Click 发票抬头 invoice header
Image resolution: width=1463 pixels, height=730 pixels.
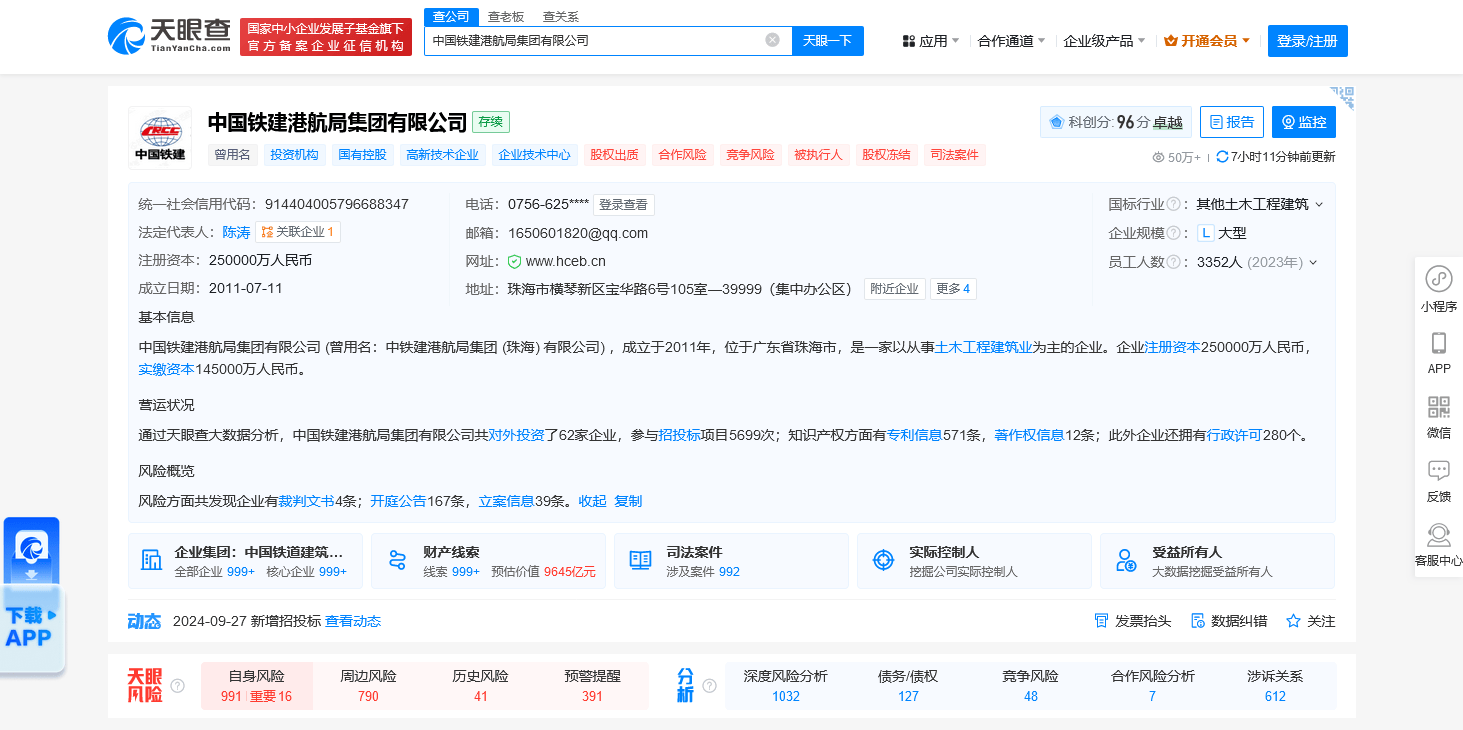click(1132, 621)
